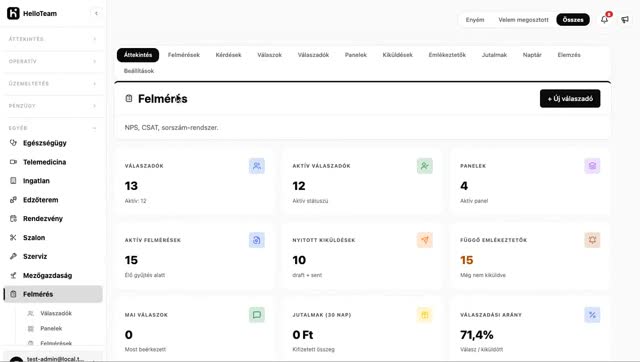Select the Enyém filter toggle

[x=475, y=20]
